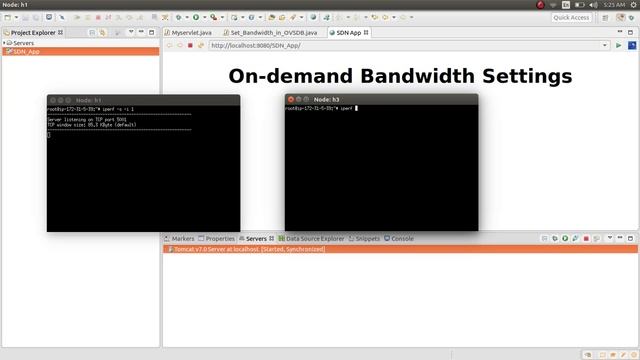Switch to the Properties tab
This screenshot has height=360, width=640.
(x=216, y=238)
